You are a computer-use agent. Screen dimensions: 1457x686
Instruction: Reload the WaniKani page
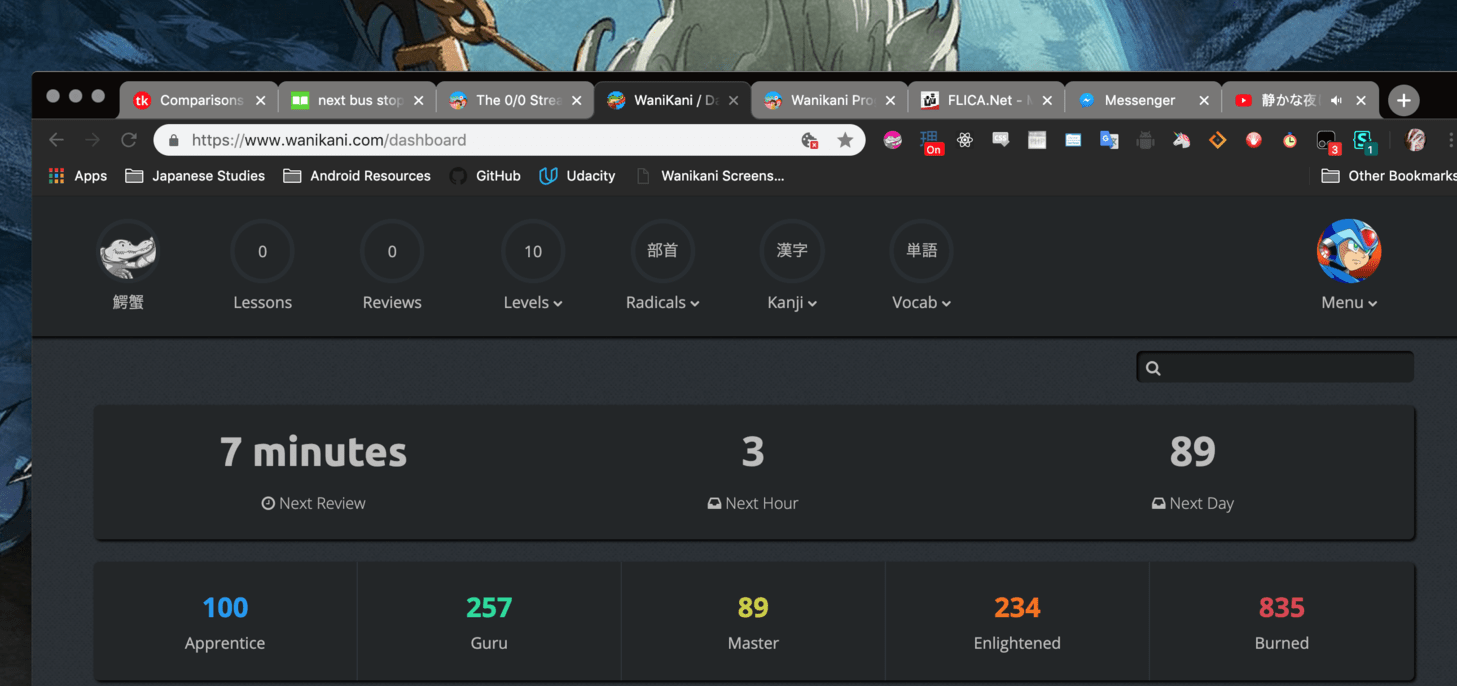(x=128, y=140)
